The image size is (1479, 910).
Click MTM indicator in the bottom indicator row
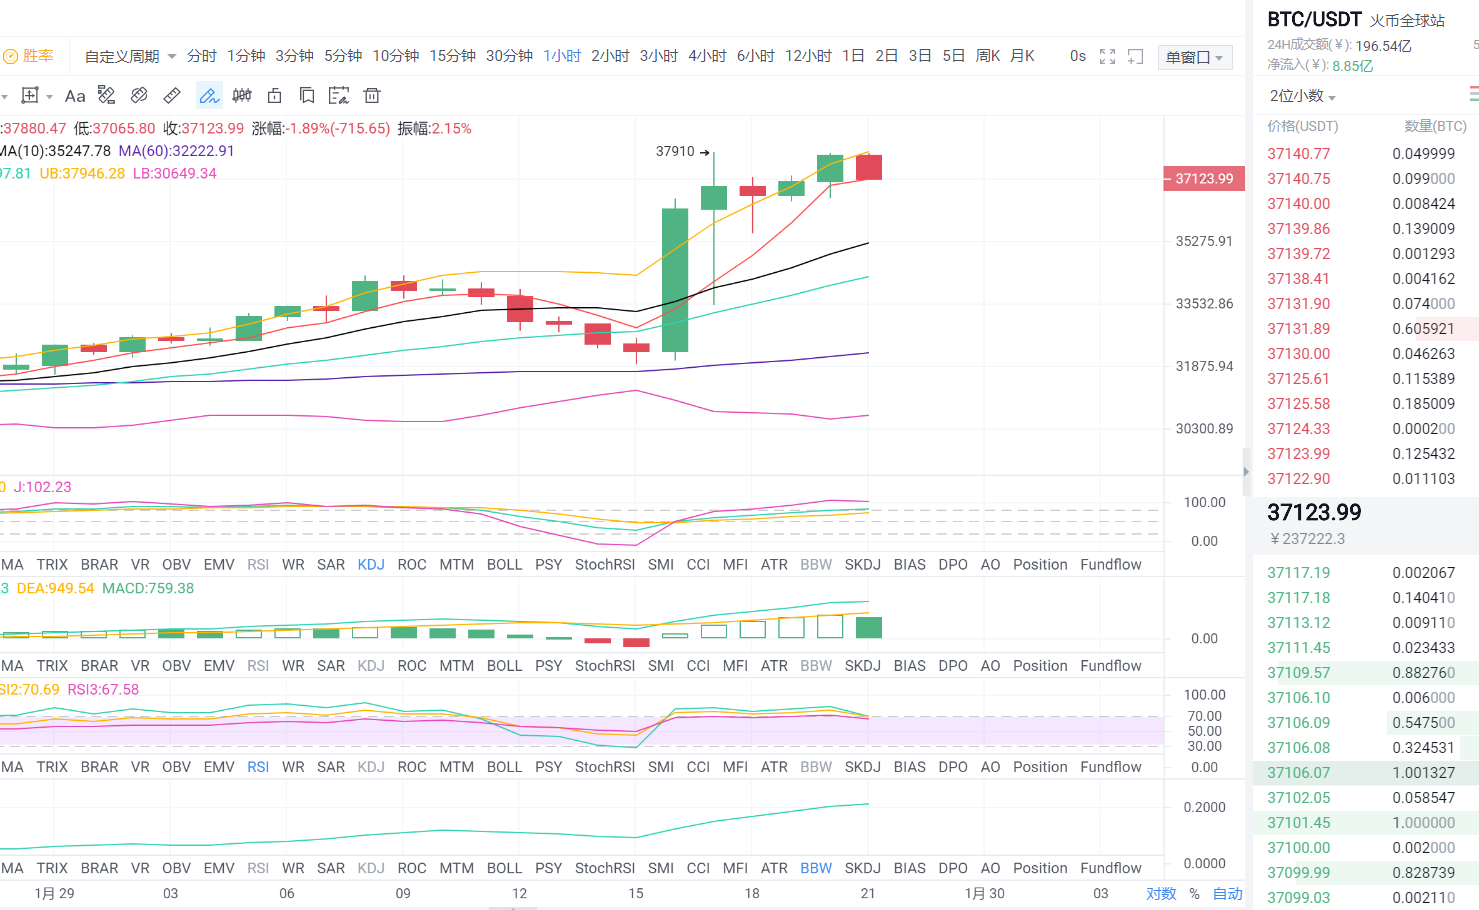point(456,868)
